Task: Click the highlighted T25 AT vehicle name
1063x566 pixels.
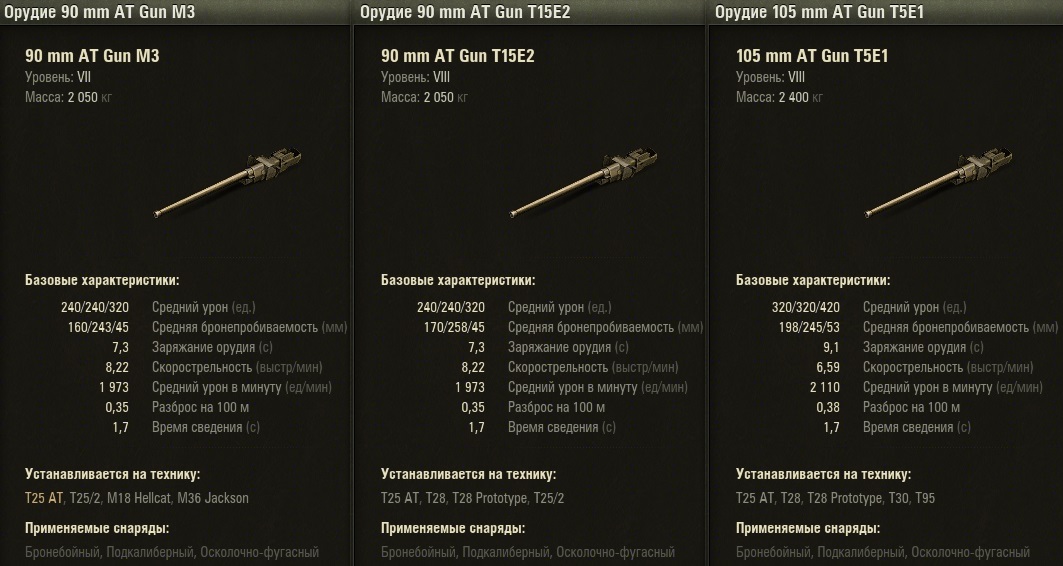Action: point(44,498)
